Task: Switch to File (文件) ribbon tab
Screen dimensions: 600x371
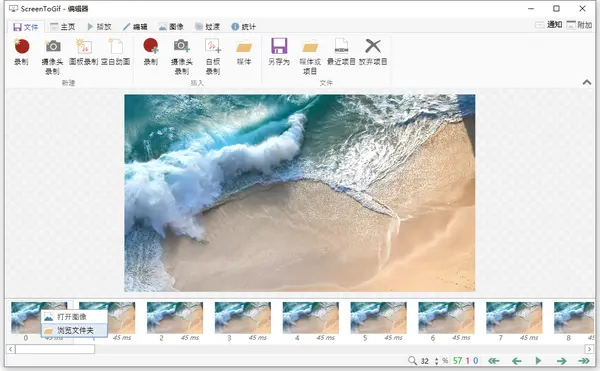Action: coord(26,27)
